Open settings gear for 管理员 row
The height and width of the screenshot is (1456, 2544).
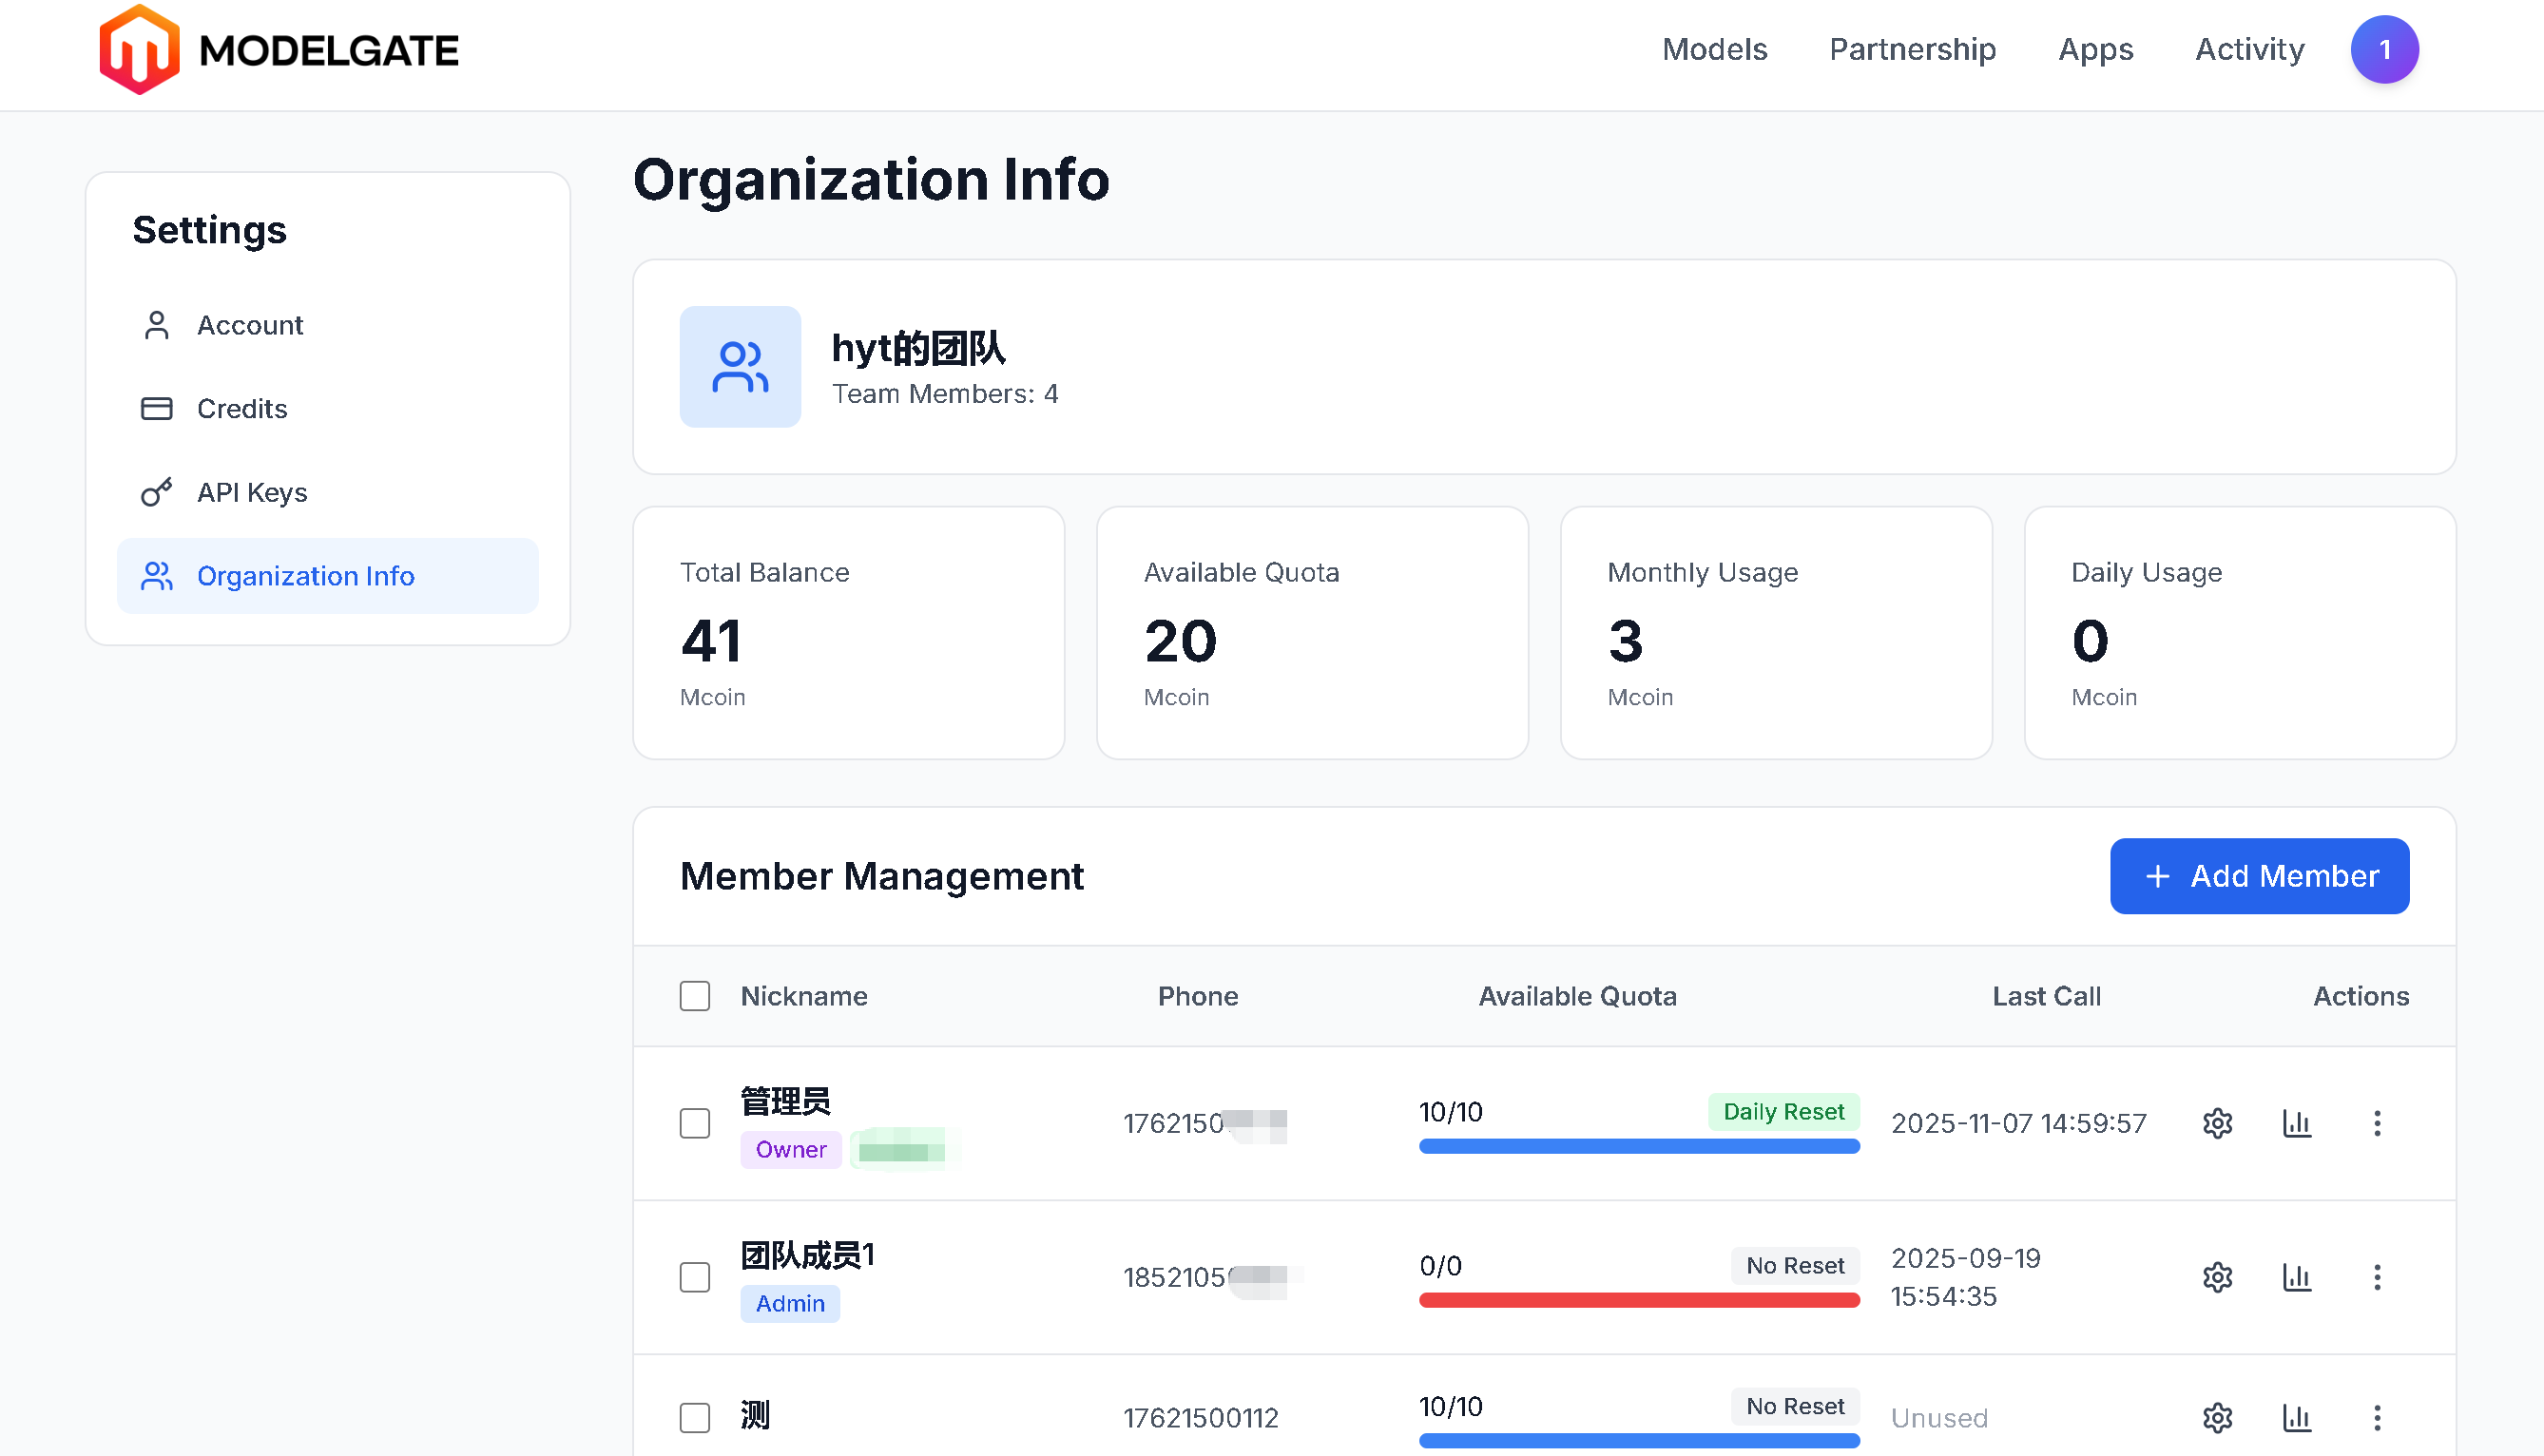pos(2217,1123)
